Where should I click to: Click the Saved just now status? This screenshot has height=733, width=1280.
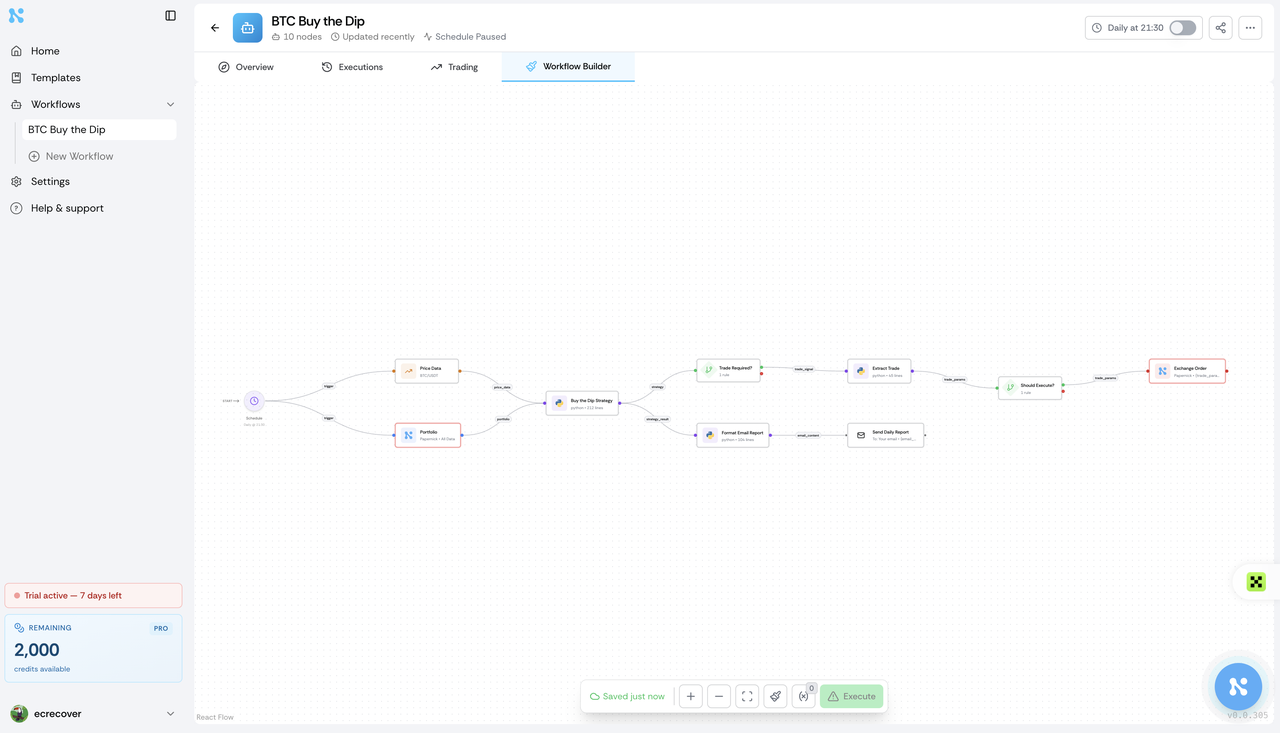click(x=627, y=696)
